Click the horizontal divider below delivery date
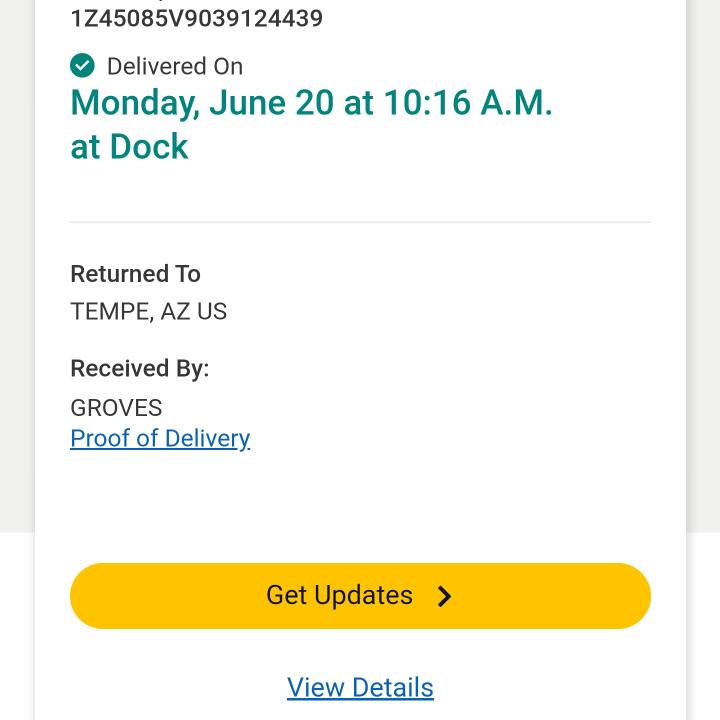Screen dimensions: 720x720 [x=360, y=222]
